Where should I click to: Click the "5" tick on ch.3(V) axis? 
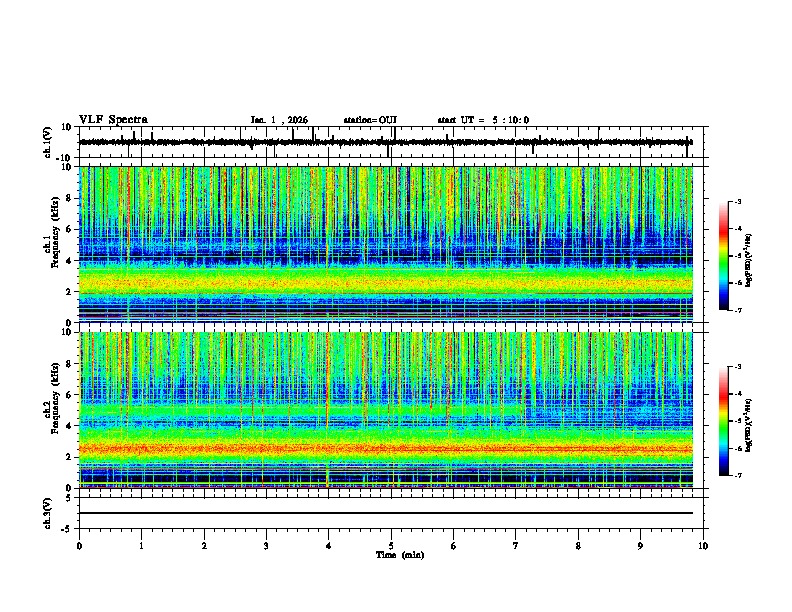(69, 497)
